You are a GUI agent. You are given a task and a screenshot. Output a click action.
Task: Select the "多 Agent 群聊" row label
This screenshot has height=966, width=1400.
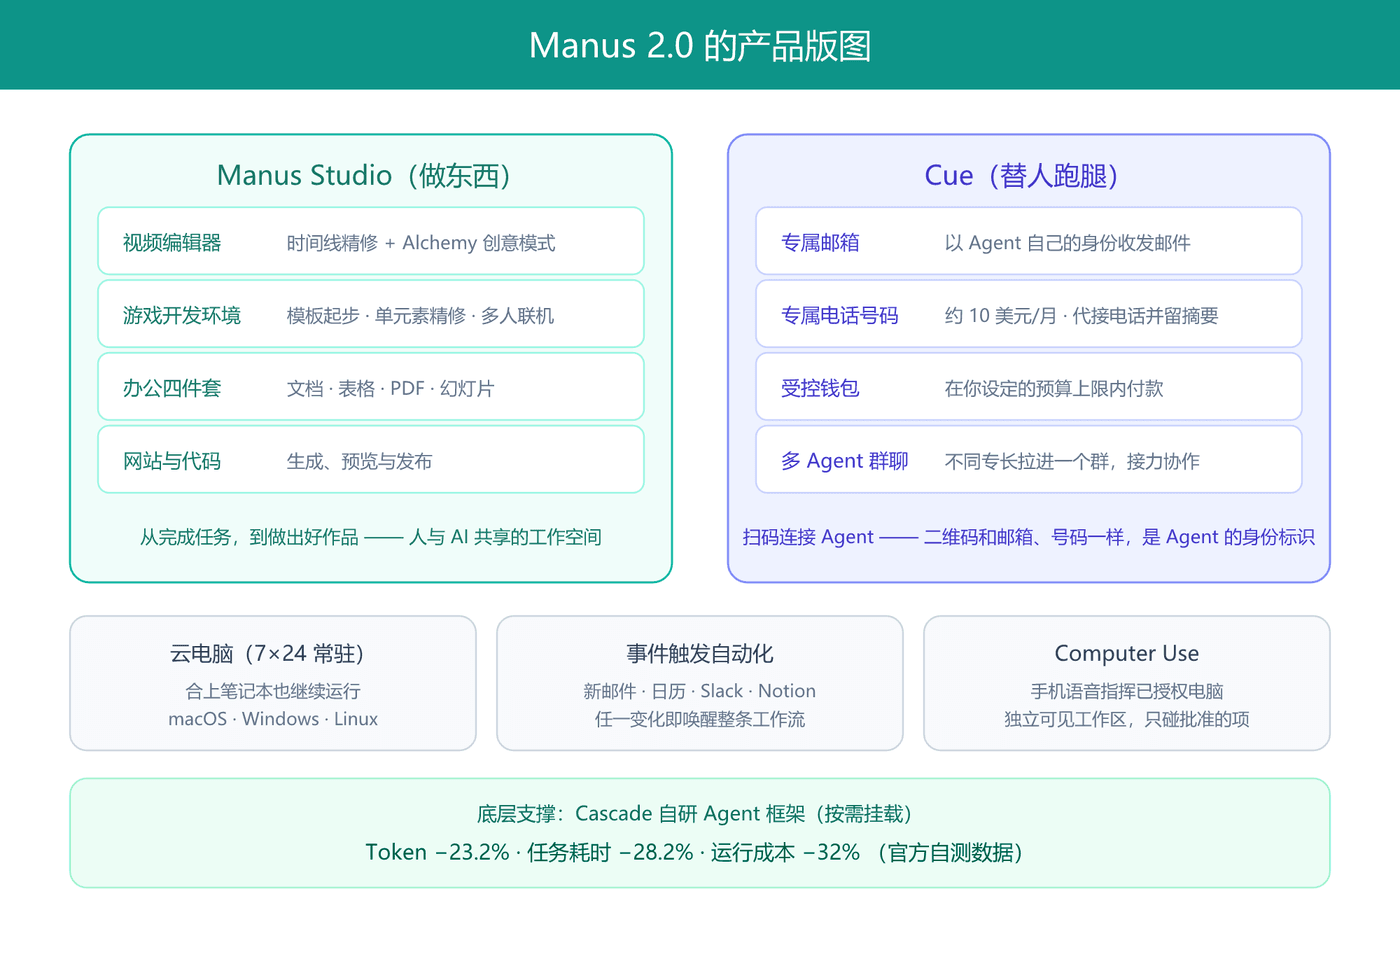[x=845, y=461]
